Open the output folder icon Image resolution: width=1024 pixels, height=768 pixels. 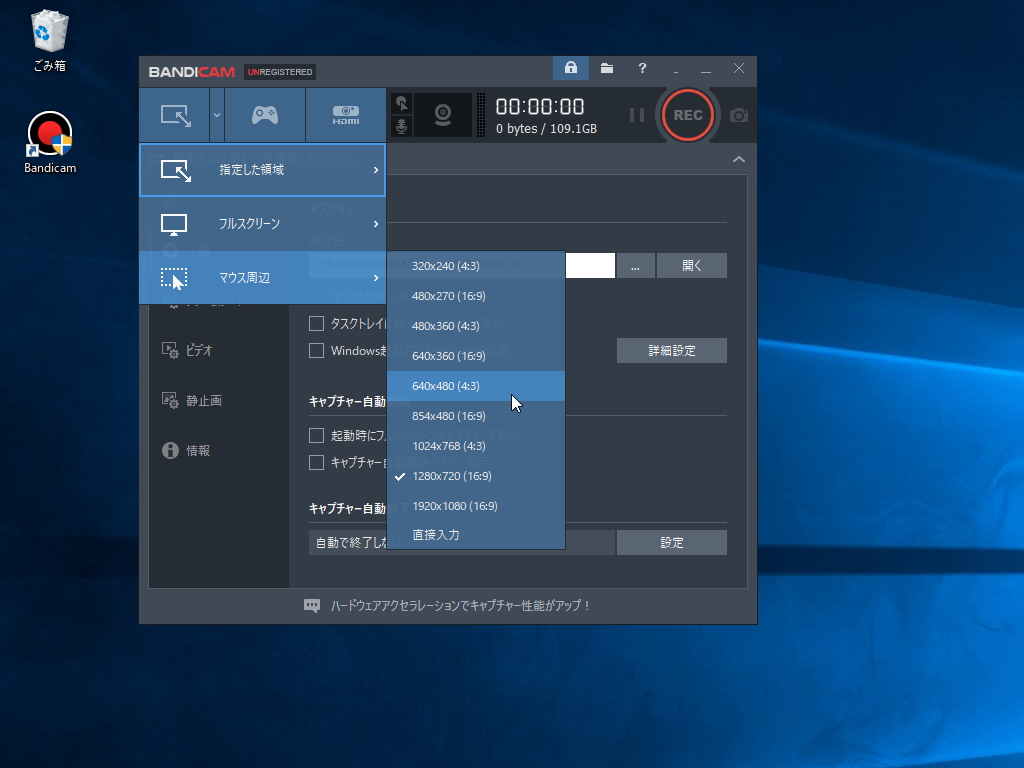(607, 68)
